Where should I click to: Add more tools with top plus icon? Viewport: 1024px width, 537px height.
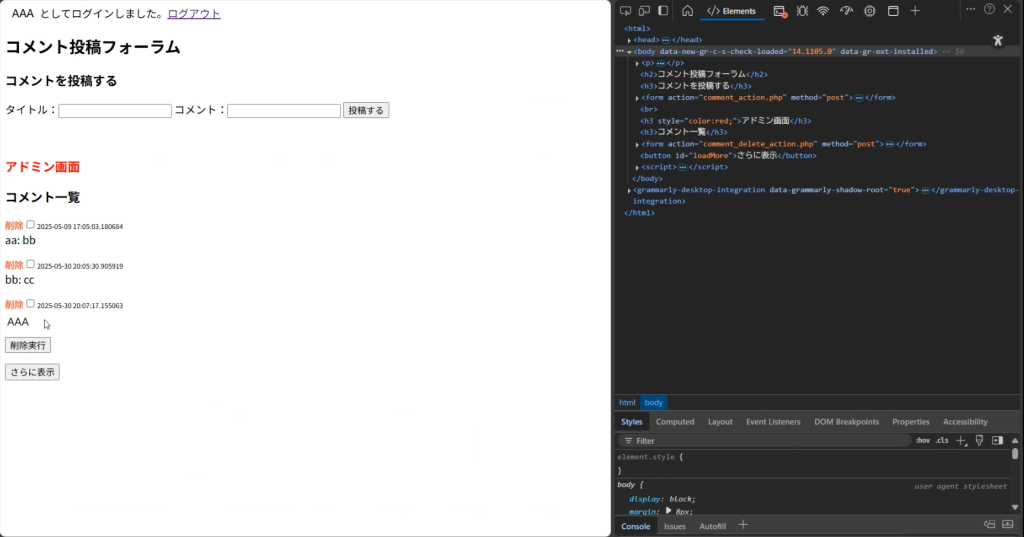point(915,10)
